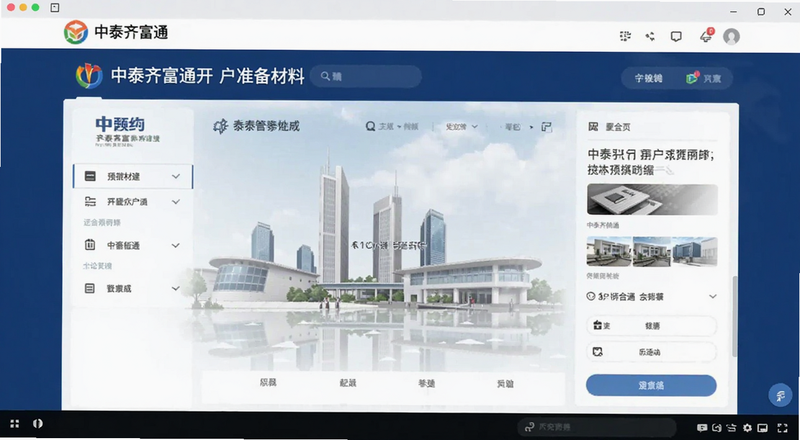Open the settings gear in bottom bar
Screen dimensions: 800x440
[x=747, y=428]
